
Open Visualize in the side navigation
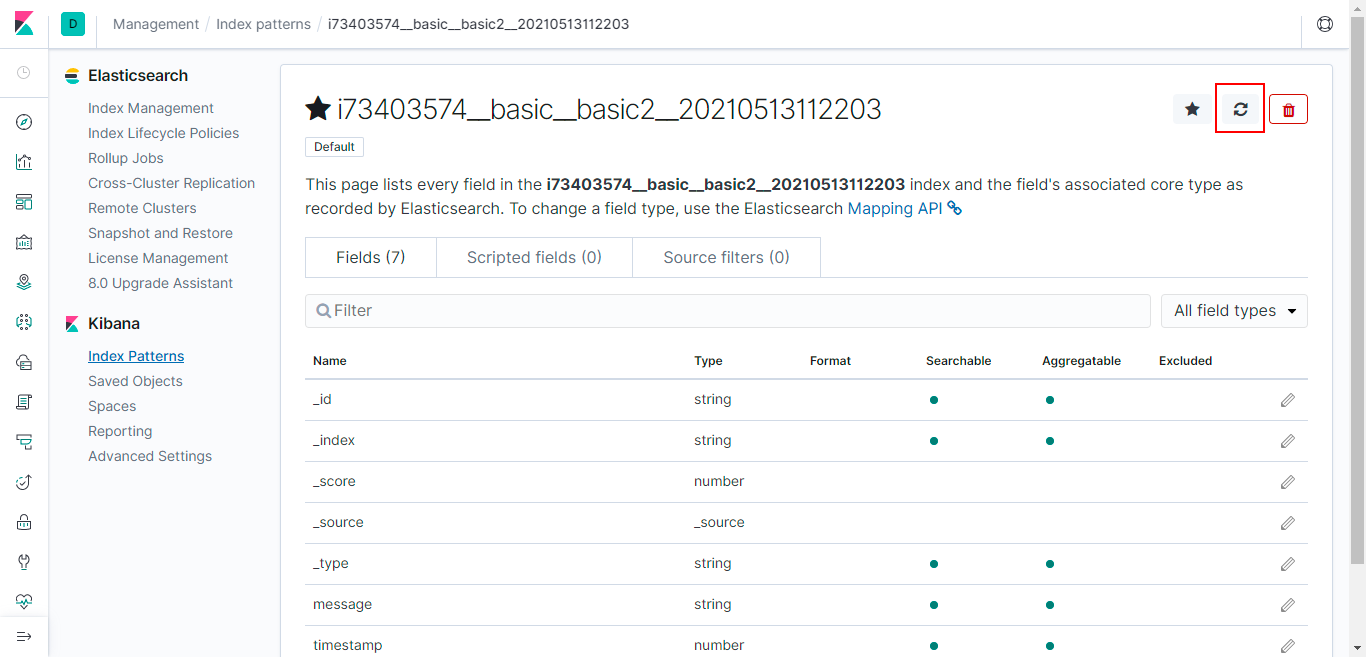point(24,162)
